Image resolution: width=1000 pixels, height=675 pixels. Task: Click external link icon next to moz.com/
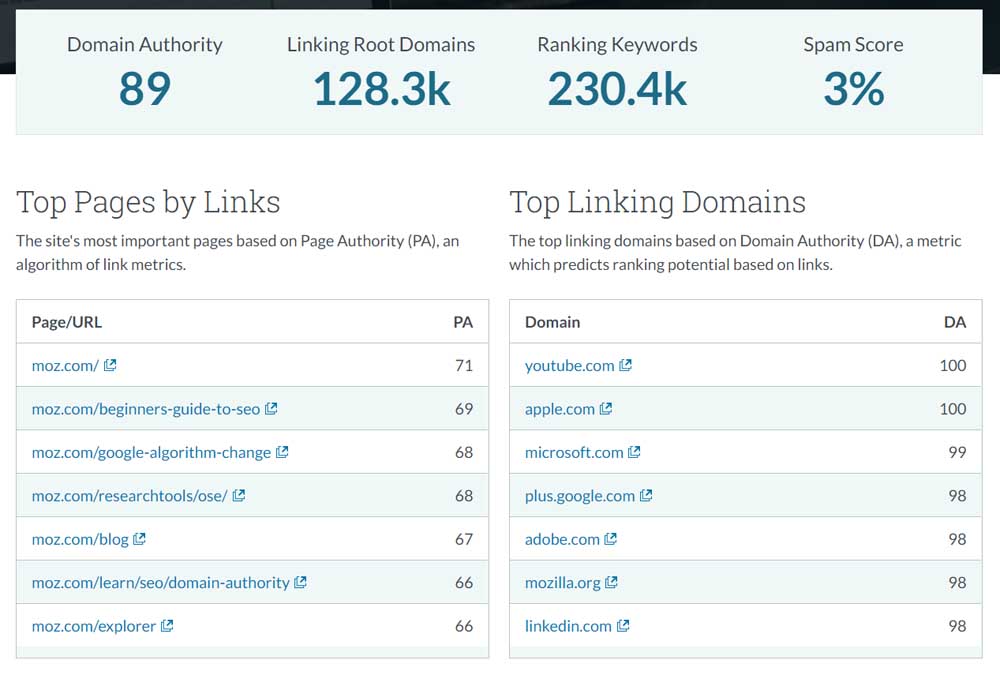tap(110, 365)
